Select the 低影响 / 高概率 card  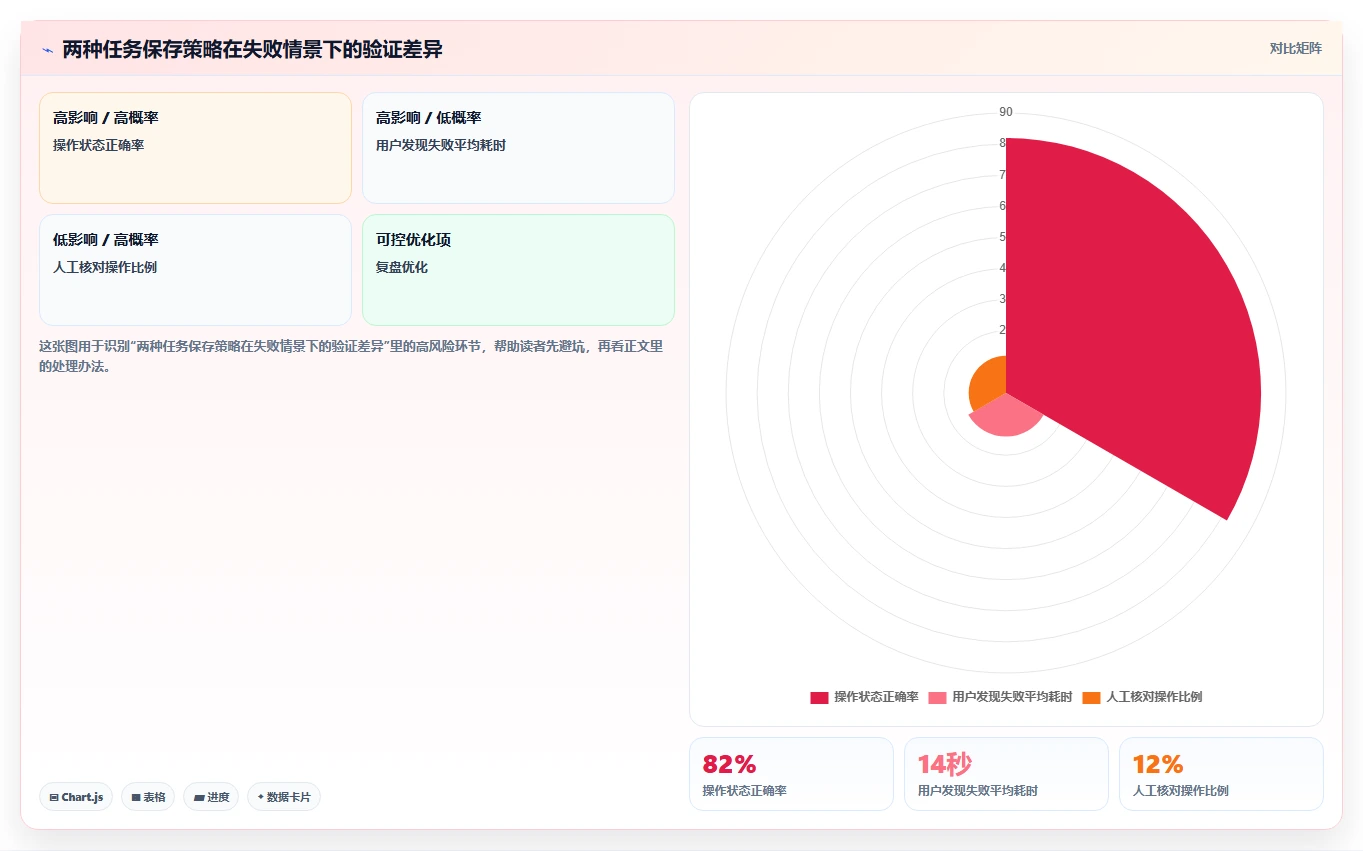point(195,270)
